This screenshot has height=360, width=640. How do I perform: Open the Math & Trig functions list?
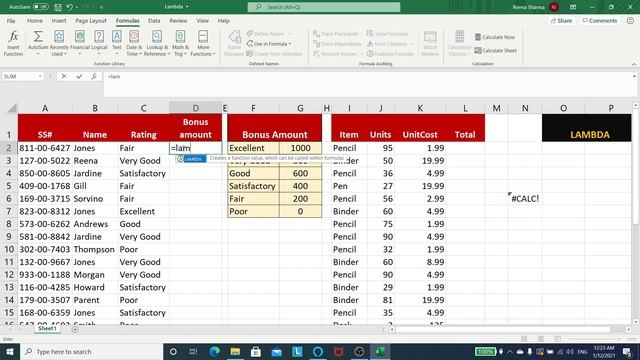(180, 43)
